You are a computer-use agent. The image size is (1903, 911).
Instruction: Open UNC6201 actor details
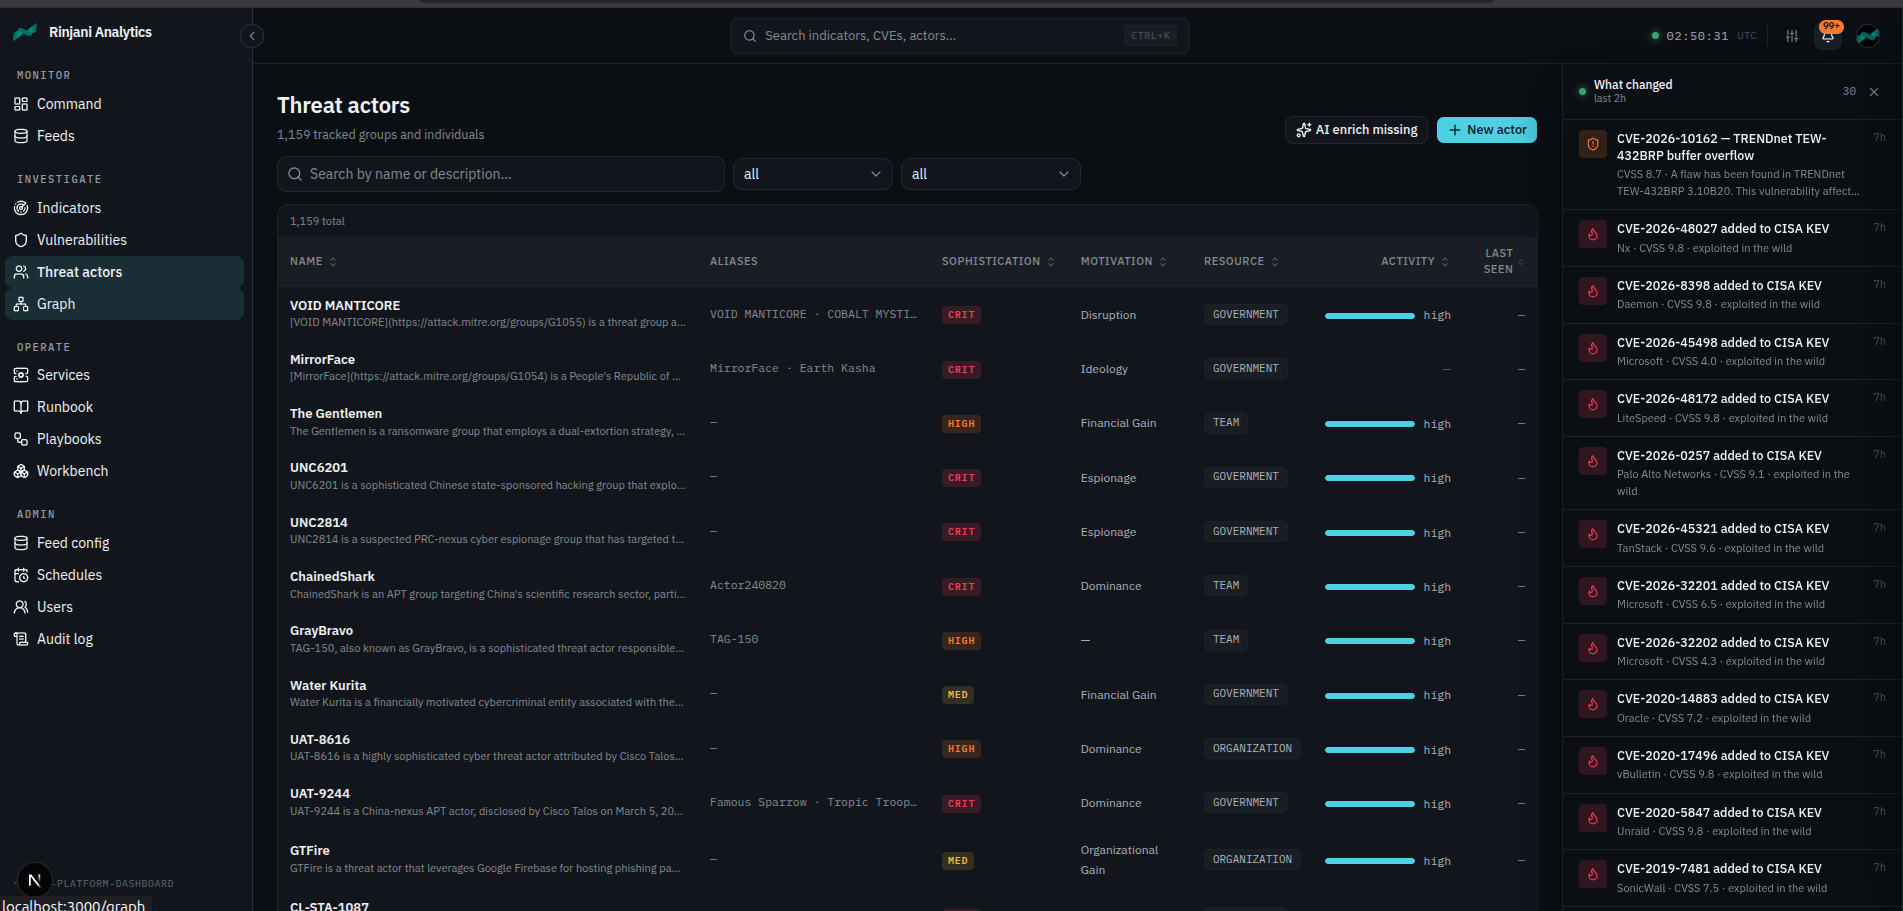point(319,468)
